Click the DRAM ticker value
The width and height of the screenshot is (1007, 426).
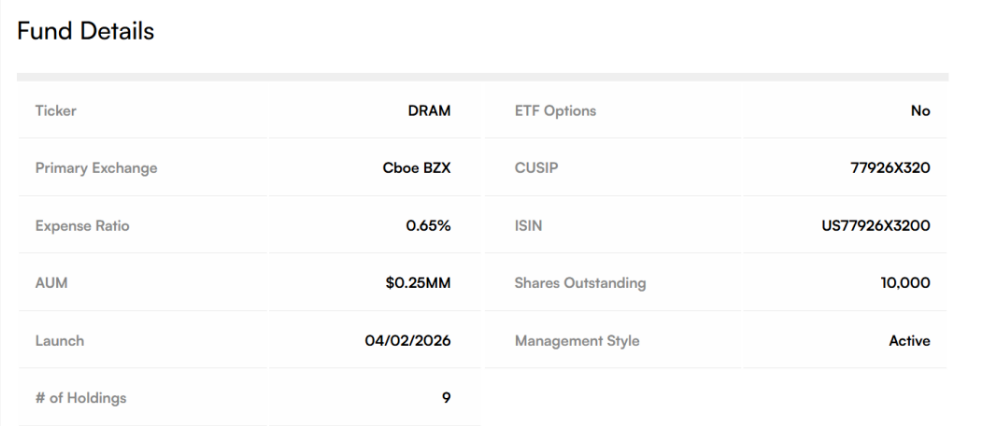coord(429,111)
